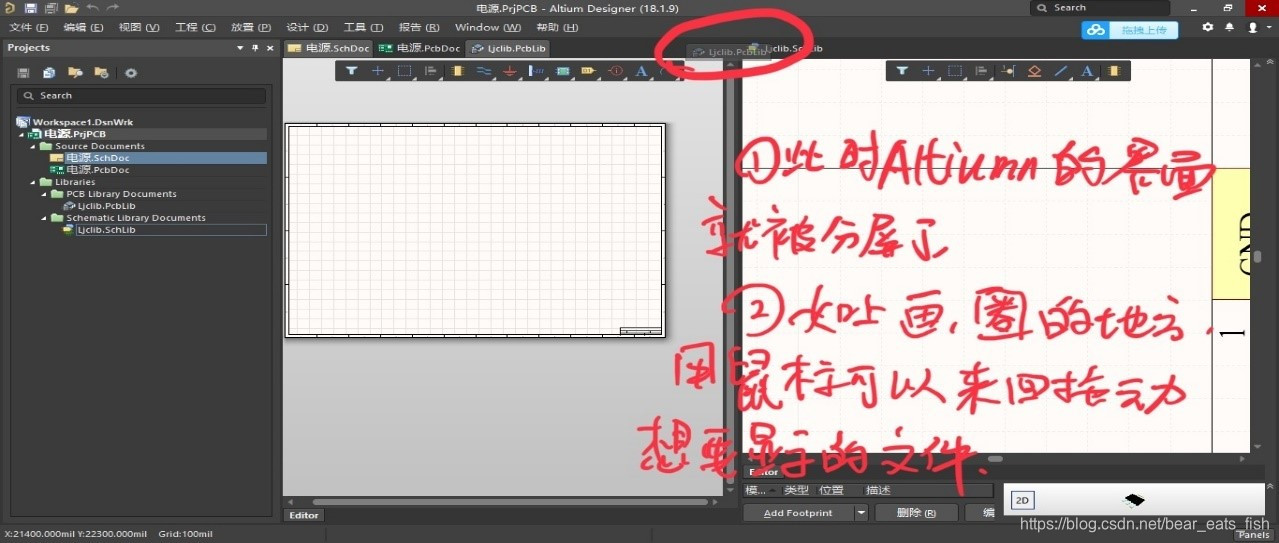Open the 文件 (F) menu
Image resolution: width=1279 pixels, height=543 pixels.
28,27
